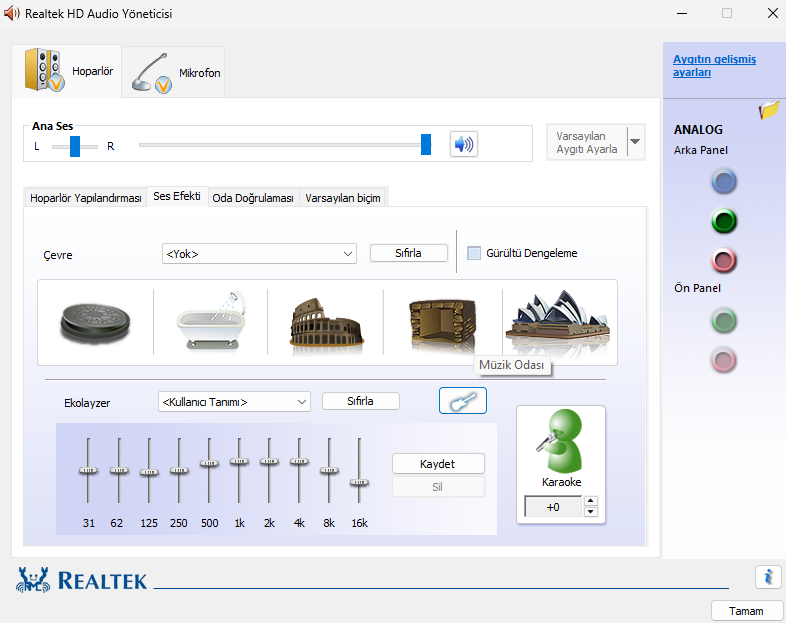
Task: Click the 31 Hz equalizer slider
Action: [88, 470]
